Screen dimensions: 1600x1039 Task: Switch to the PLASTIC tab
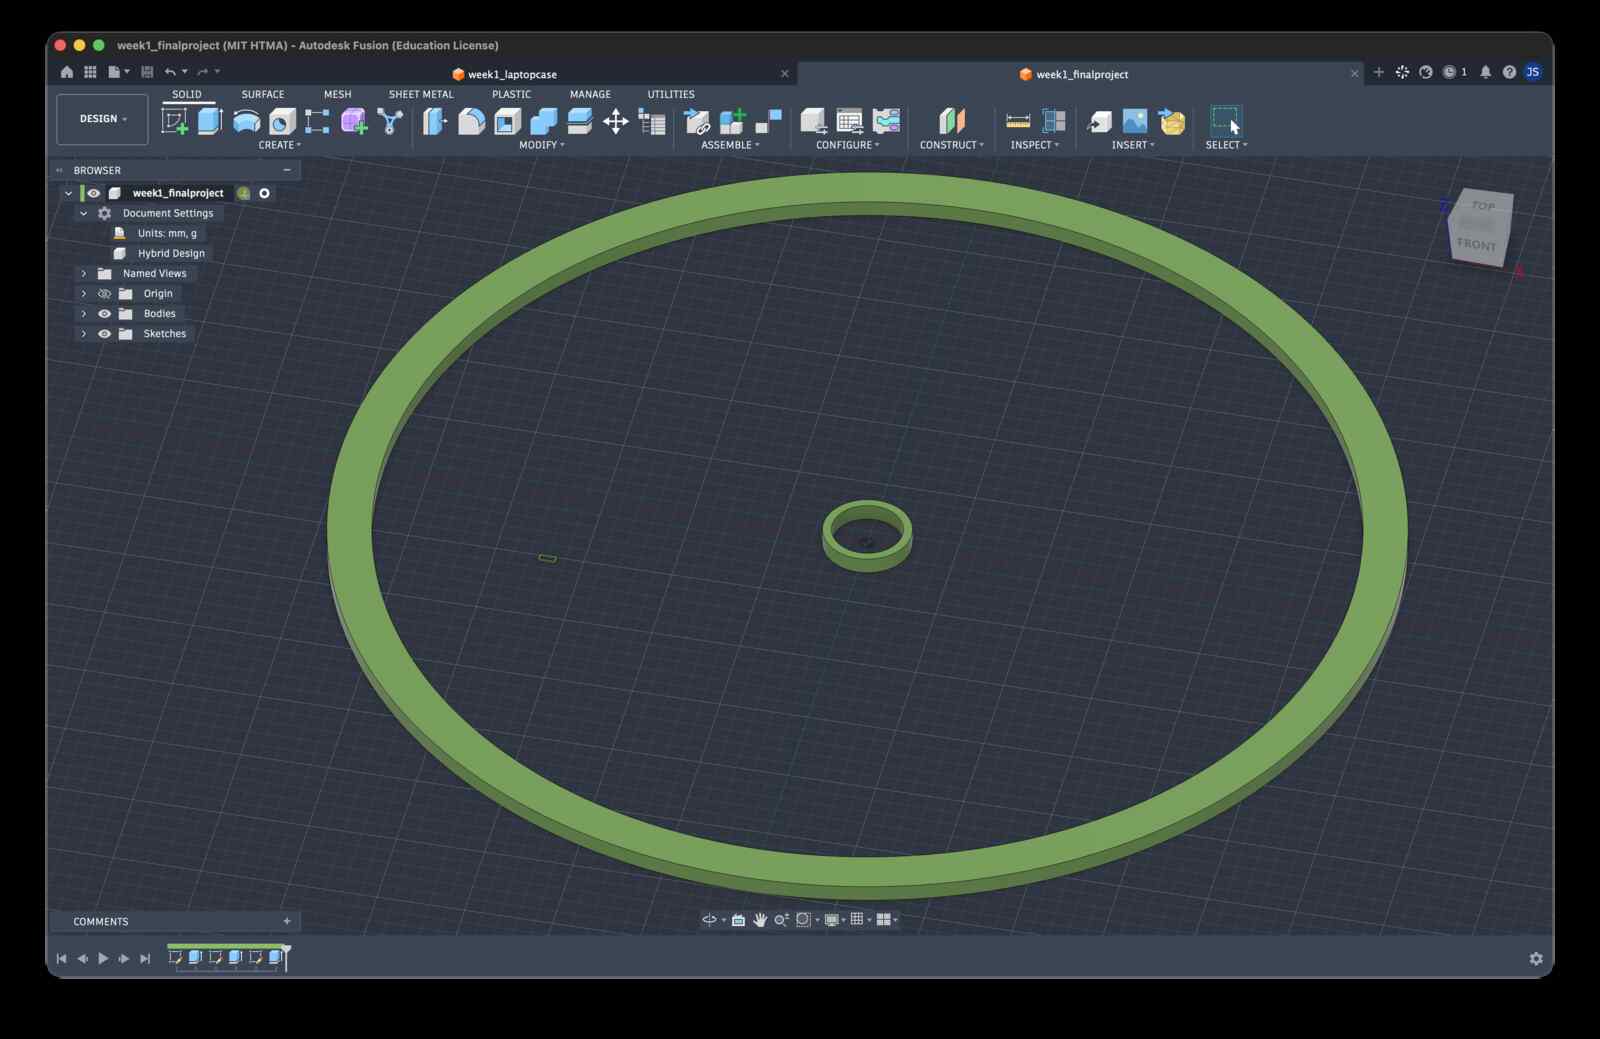point(511,94)
